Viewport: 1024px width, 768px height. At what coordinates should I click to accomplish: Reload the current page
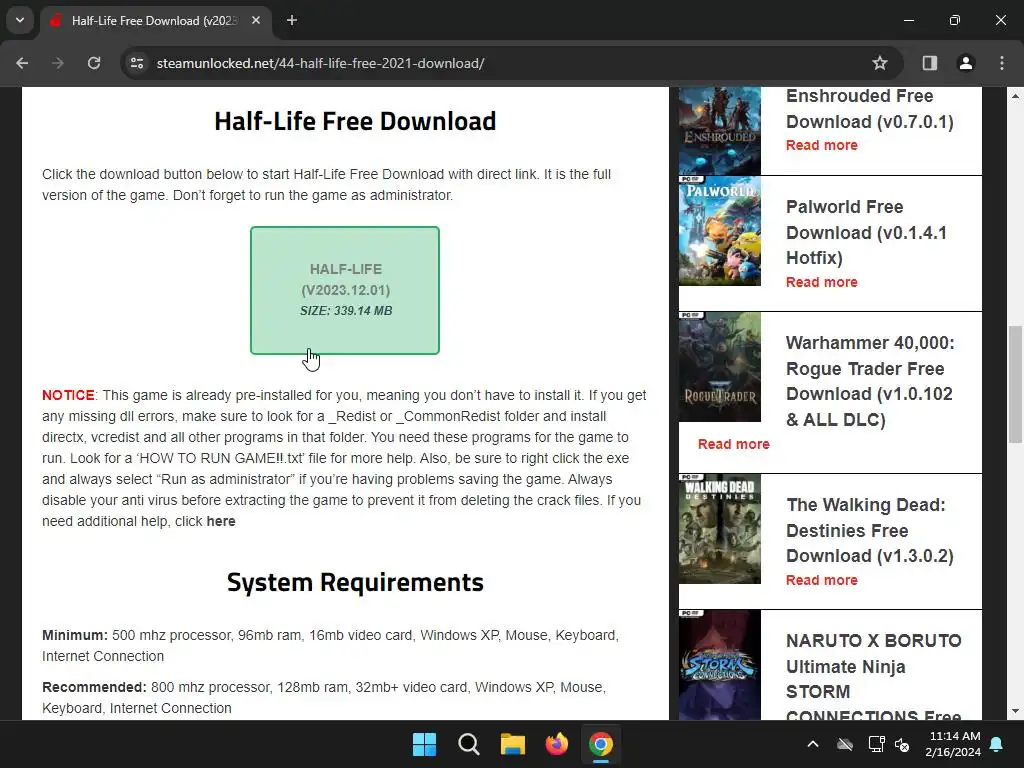[x=94, y=63]
